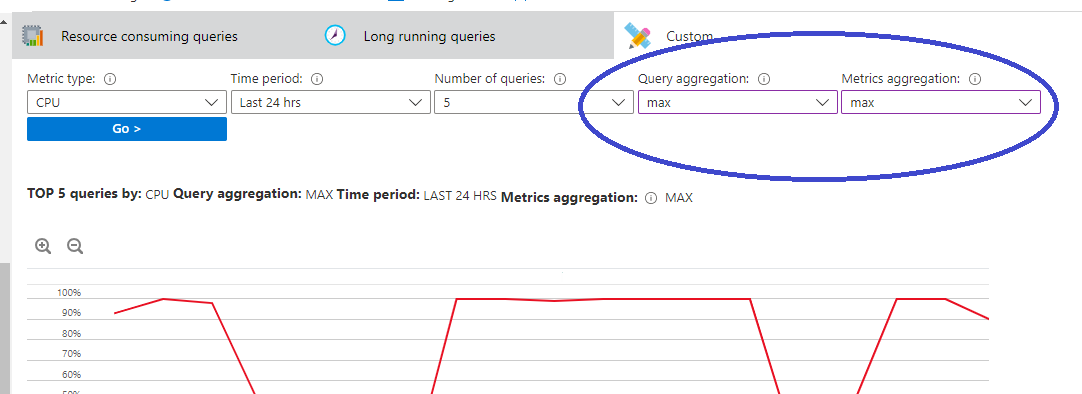Screen dimensions: 1082x394
Task: Run the query with the Go button
Action: [x=127, y=129]
